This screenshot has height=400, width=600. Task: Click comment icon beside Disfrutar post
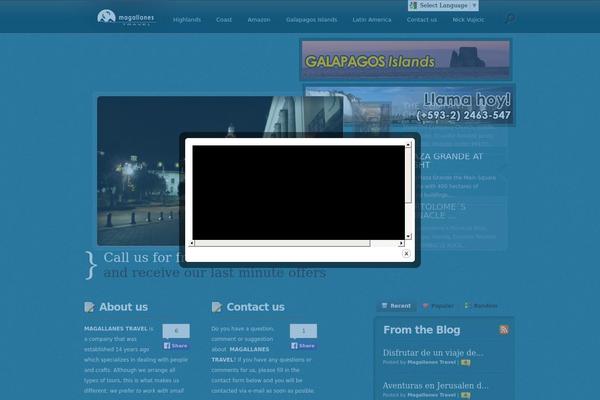[465, 362]
